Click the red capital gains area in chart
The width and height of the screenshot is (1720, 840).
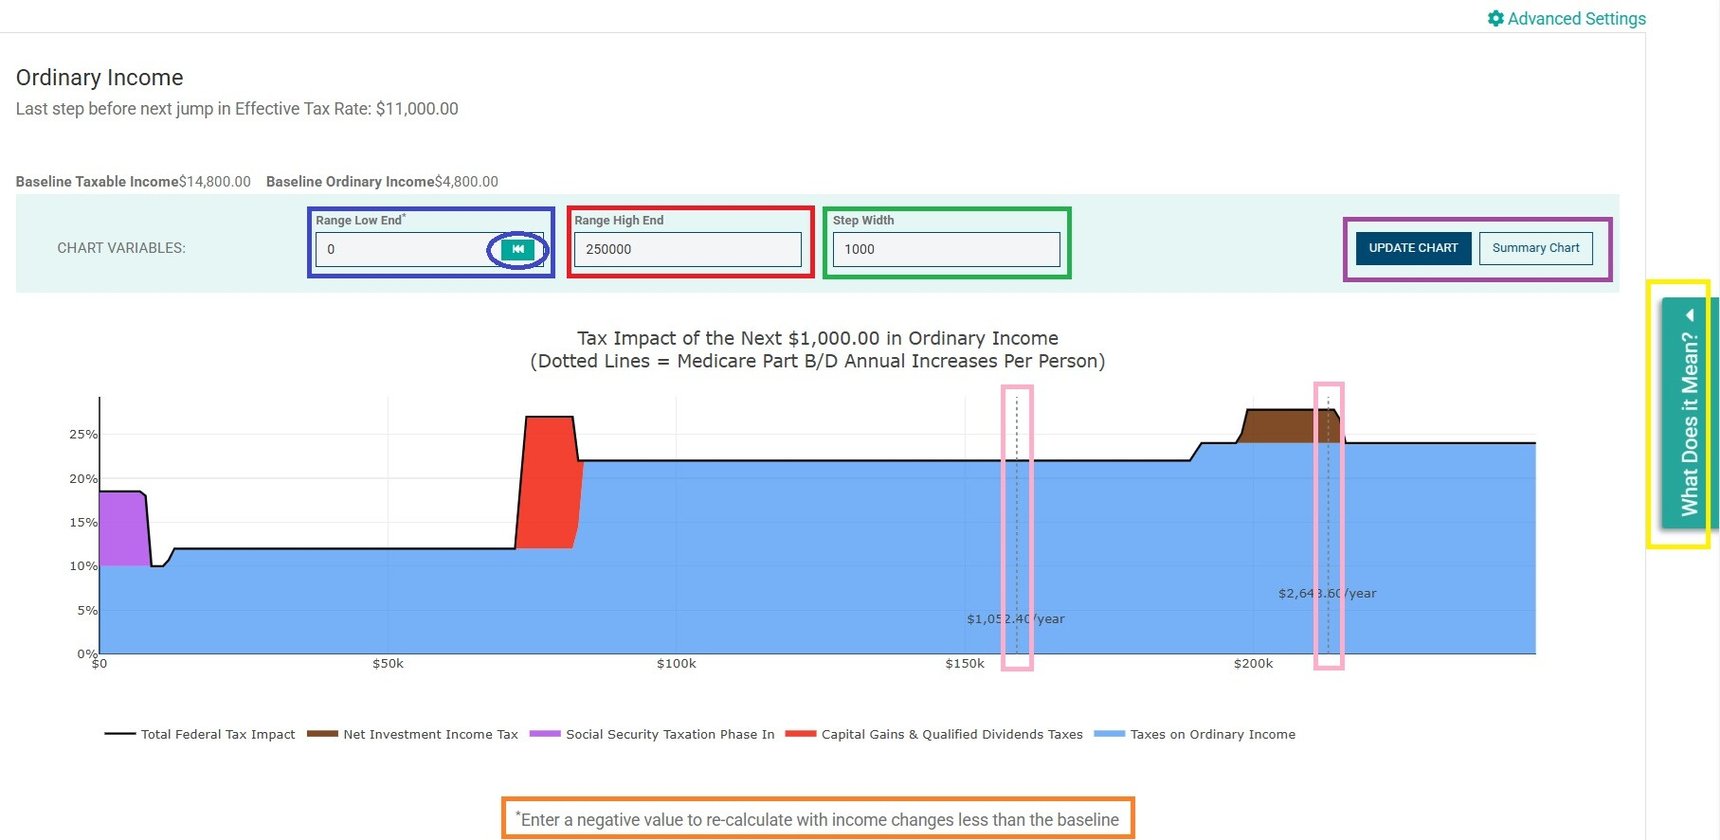(x=548, y=480)
